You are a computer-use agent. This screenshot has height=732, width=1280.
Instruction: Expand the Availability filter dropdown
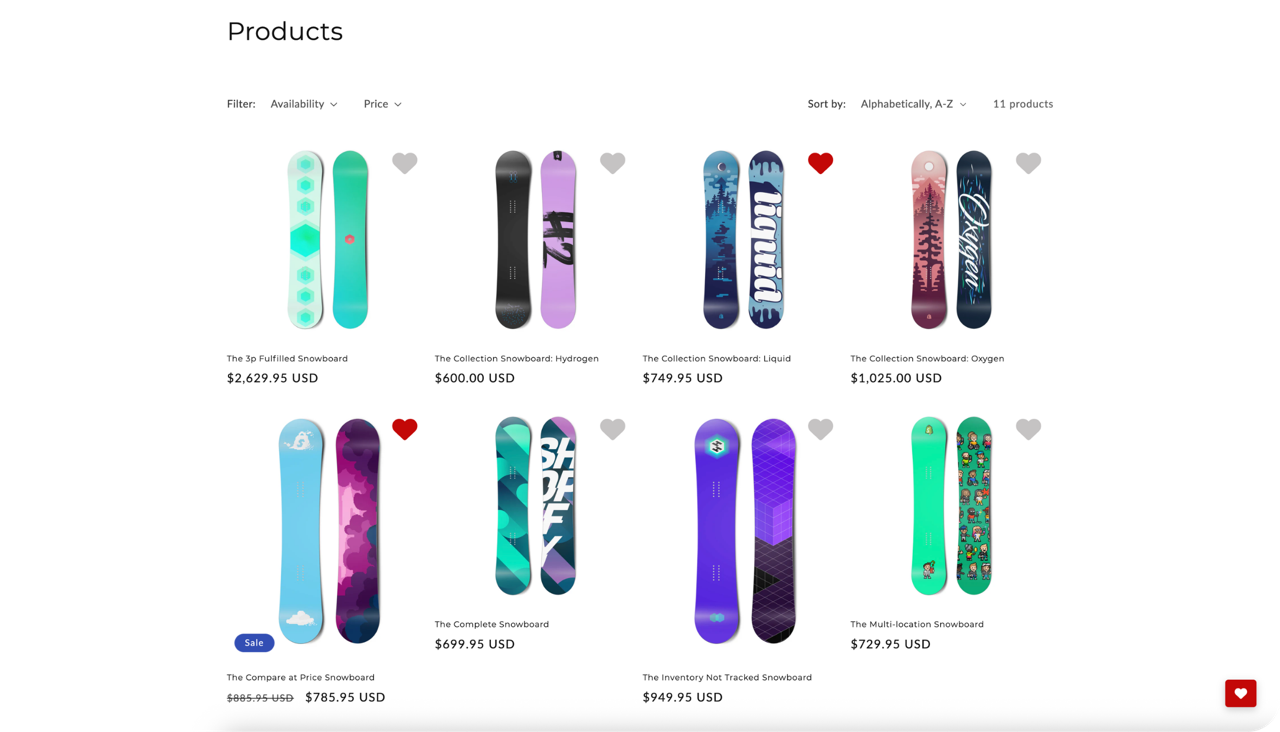point(304,104)
